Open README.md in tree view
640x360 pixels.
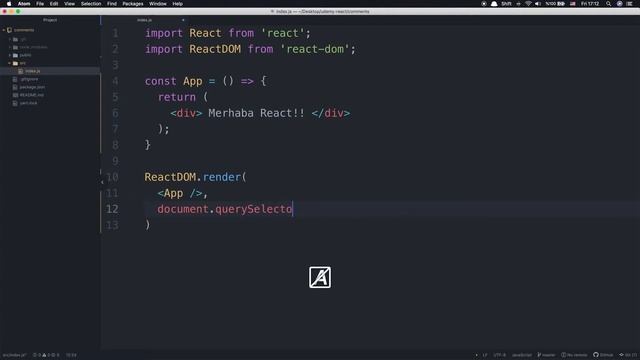(x=31, y=95)
